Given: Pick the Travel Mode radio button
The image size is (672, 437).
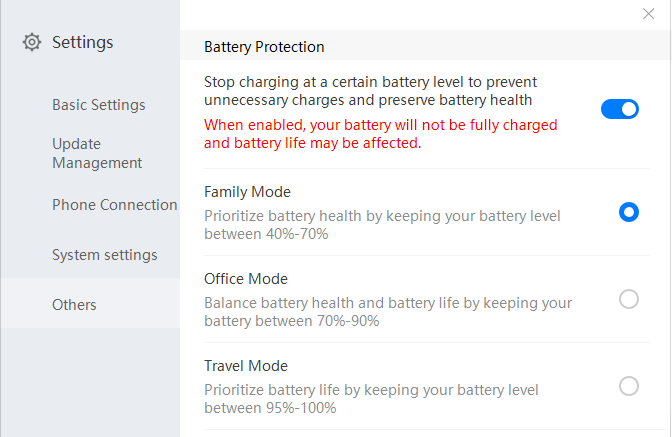Looking at the screenshot, I should [629, 386].
